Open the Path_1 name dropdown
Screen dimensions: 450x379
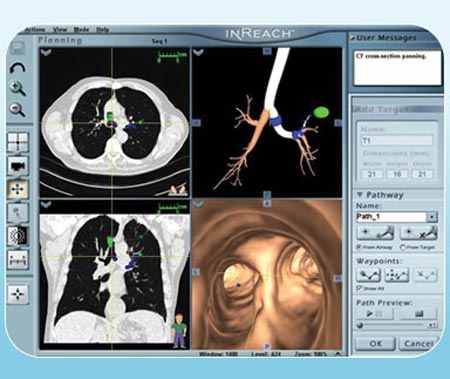tap(432, 217)
